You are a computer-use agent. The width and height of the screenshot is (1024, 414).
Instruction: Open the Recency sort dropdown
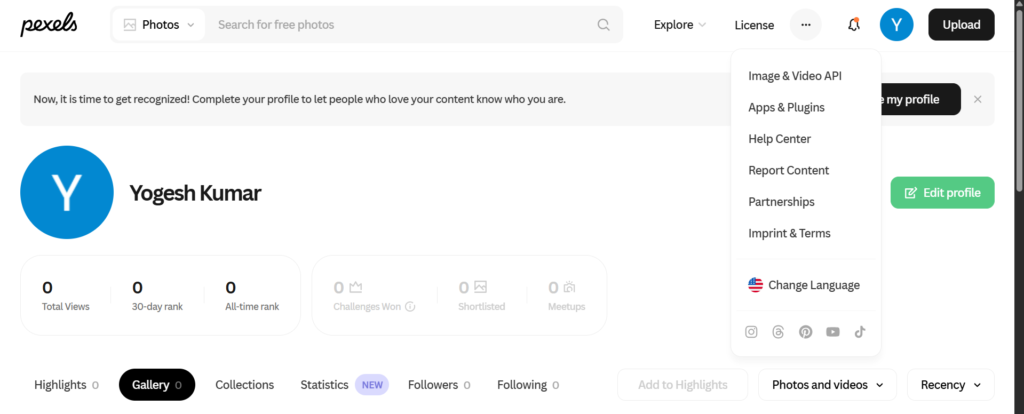click(x=950, y=385)
